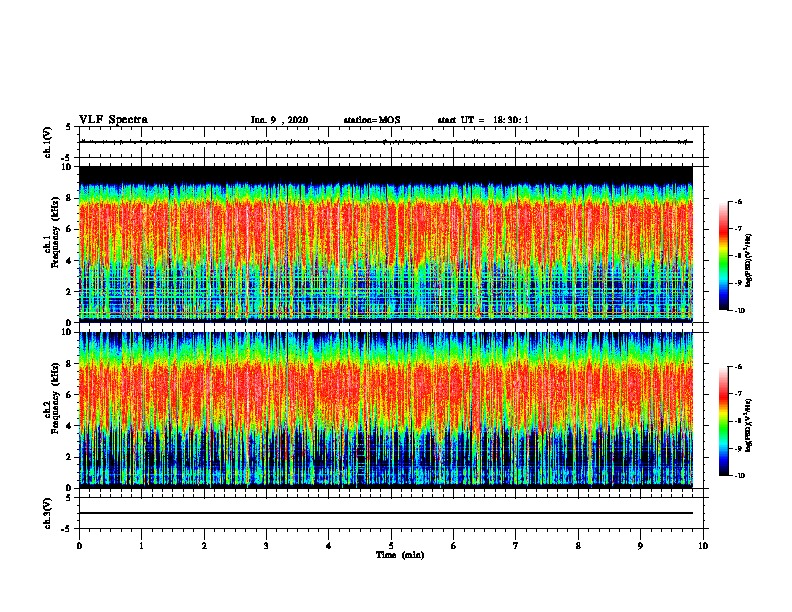This screenshot has width=792, height=612.
Task: Click the ch.2 "Frequency (kHz)" axis label
Action: [55, 398]
